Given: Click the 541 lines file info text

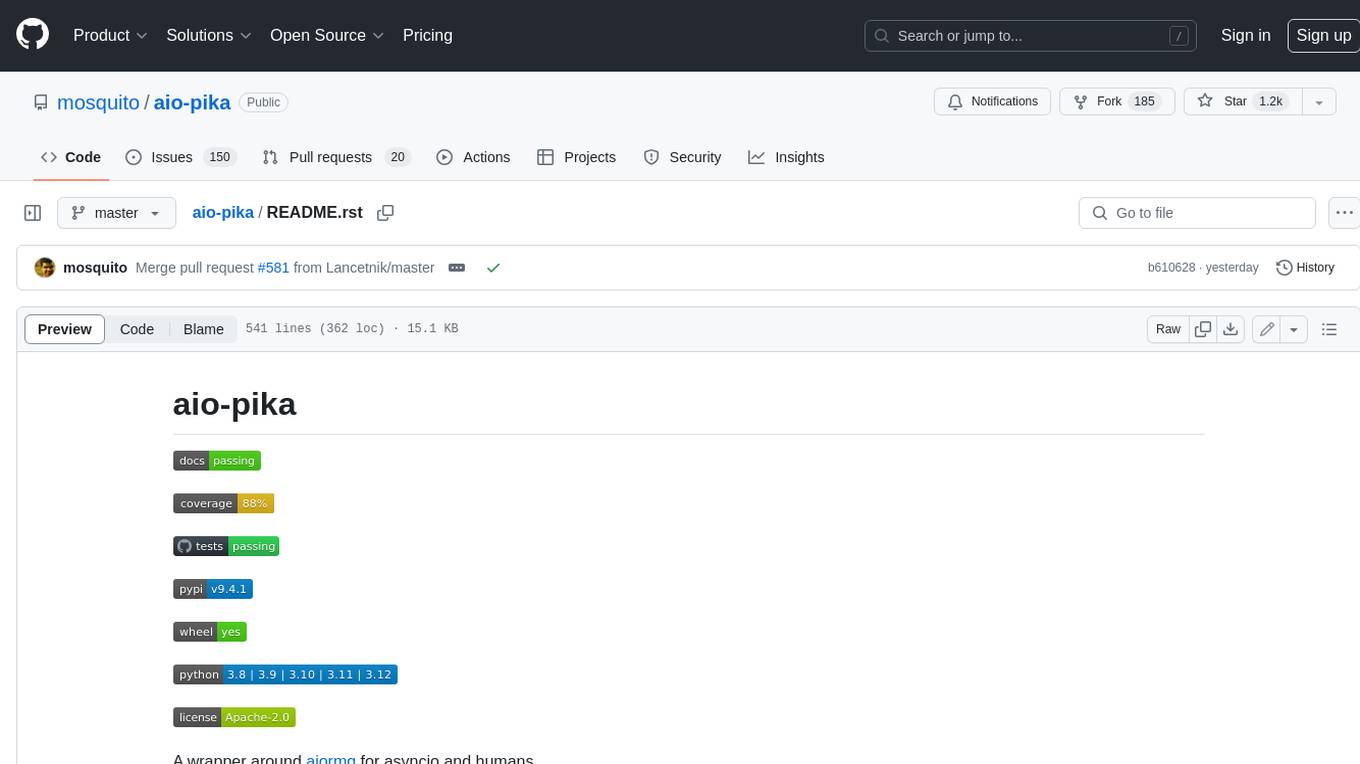Looking at the screenshot, I should (x=351, y=329).
